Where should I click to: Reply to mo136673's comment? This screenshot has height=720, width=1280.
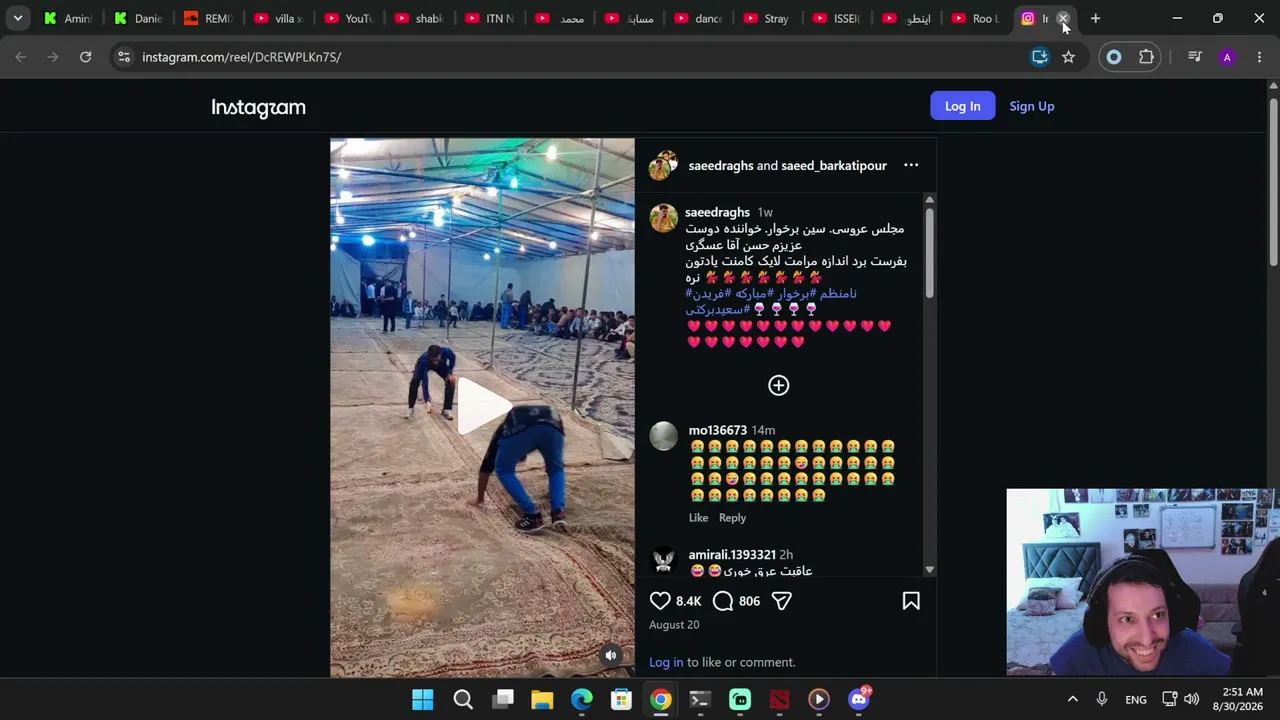coord(732,518)
